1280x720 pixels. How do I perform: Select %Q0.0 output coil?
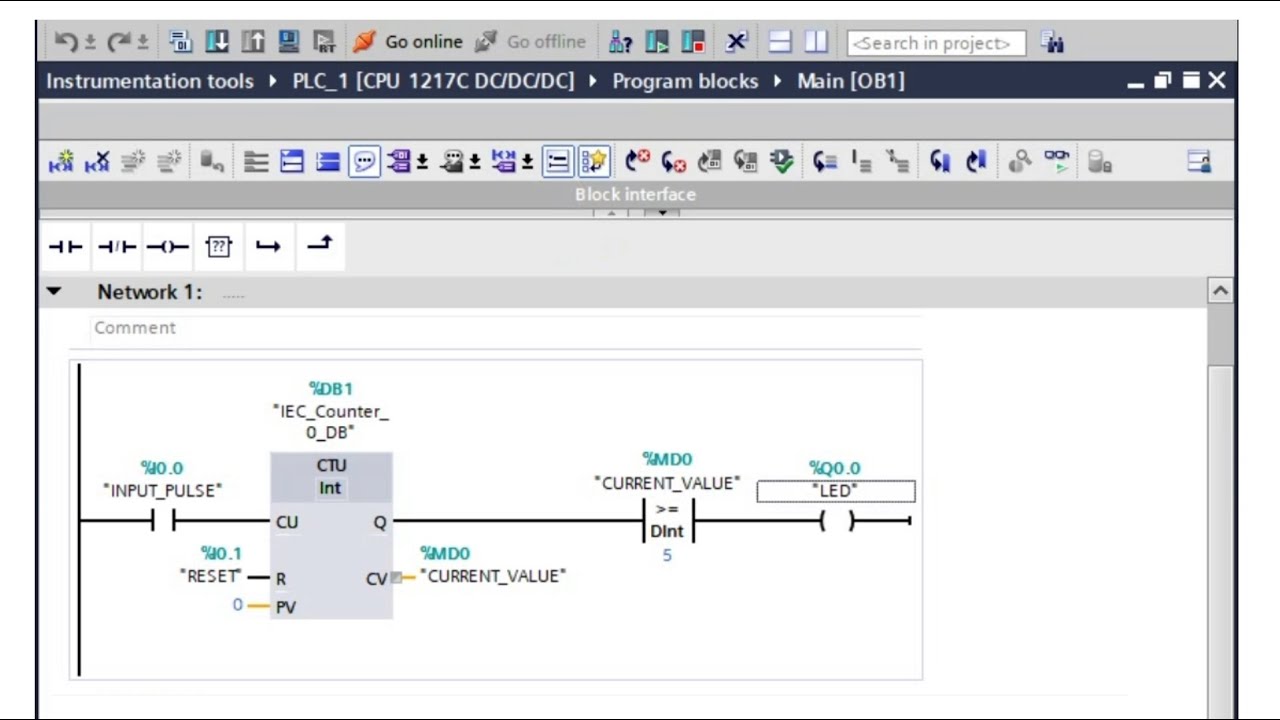837,521
